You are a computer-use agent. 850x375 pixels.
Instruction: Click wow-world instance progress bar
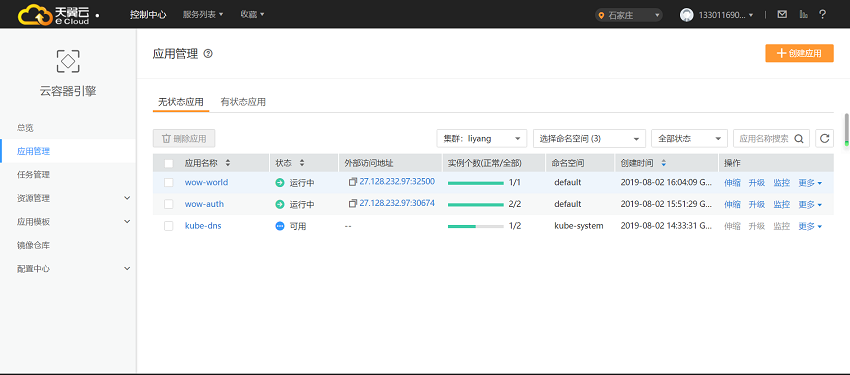(475, 183)
